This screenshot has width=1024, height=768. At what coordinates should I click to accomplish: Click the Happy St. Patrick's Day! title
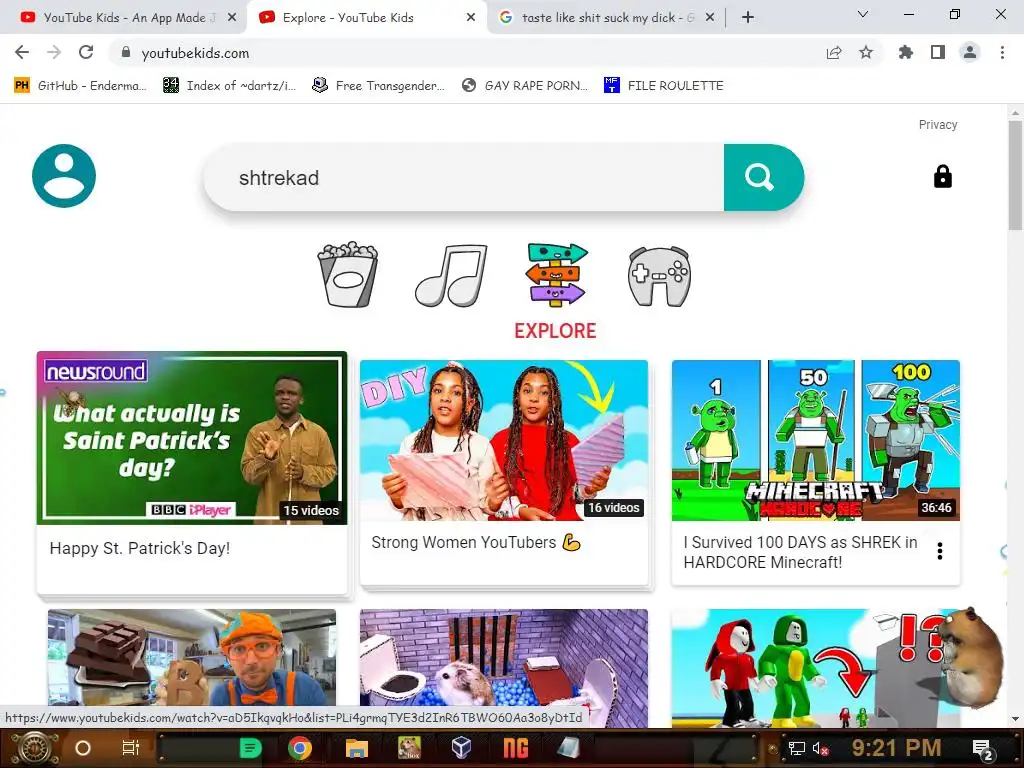pyautogui.click(x=140, y=548)
